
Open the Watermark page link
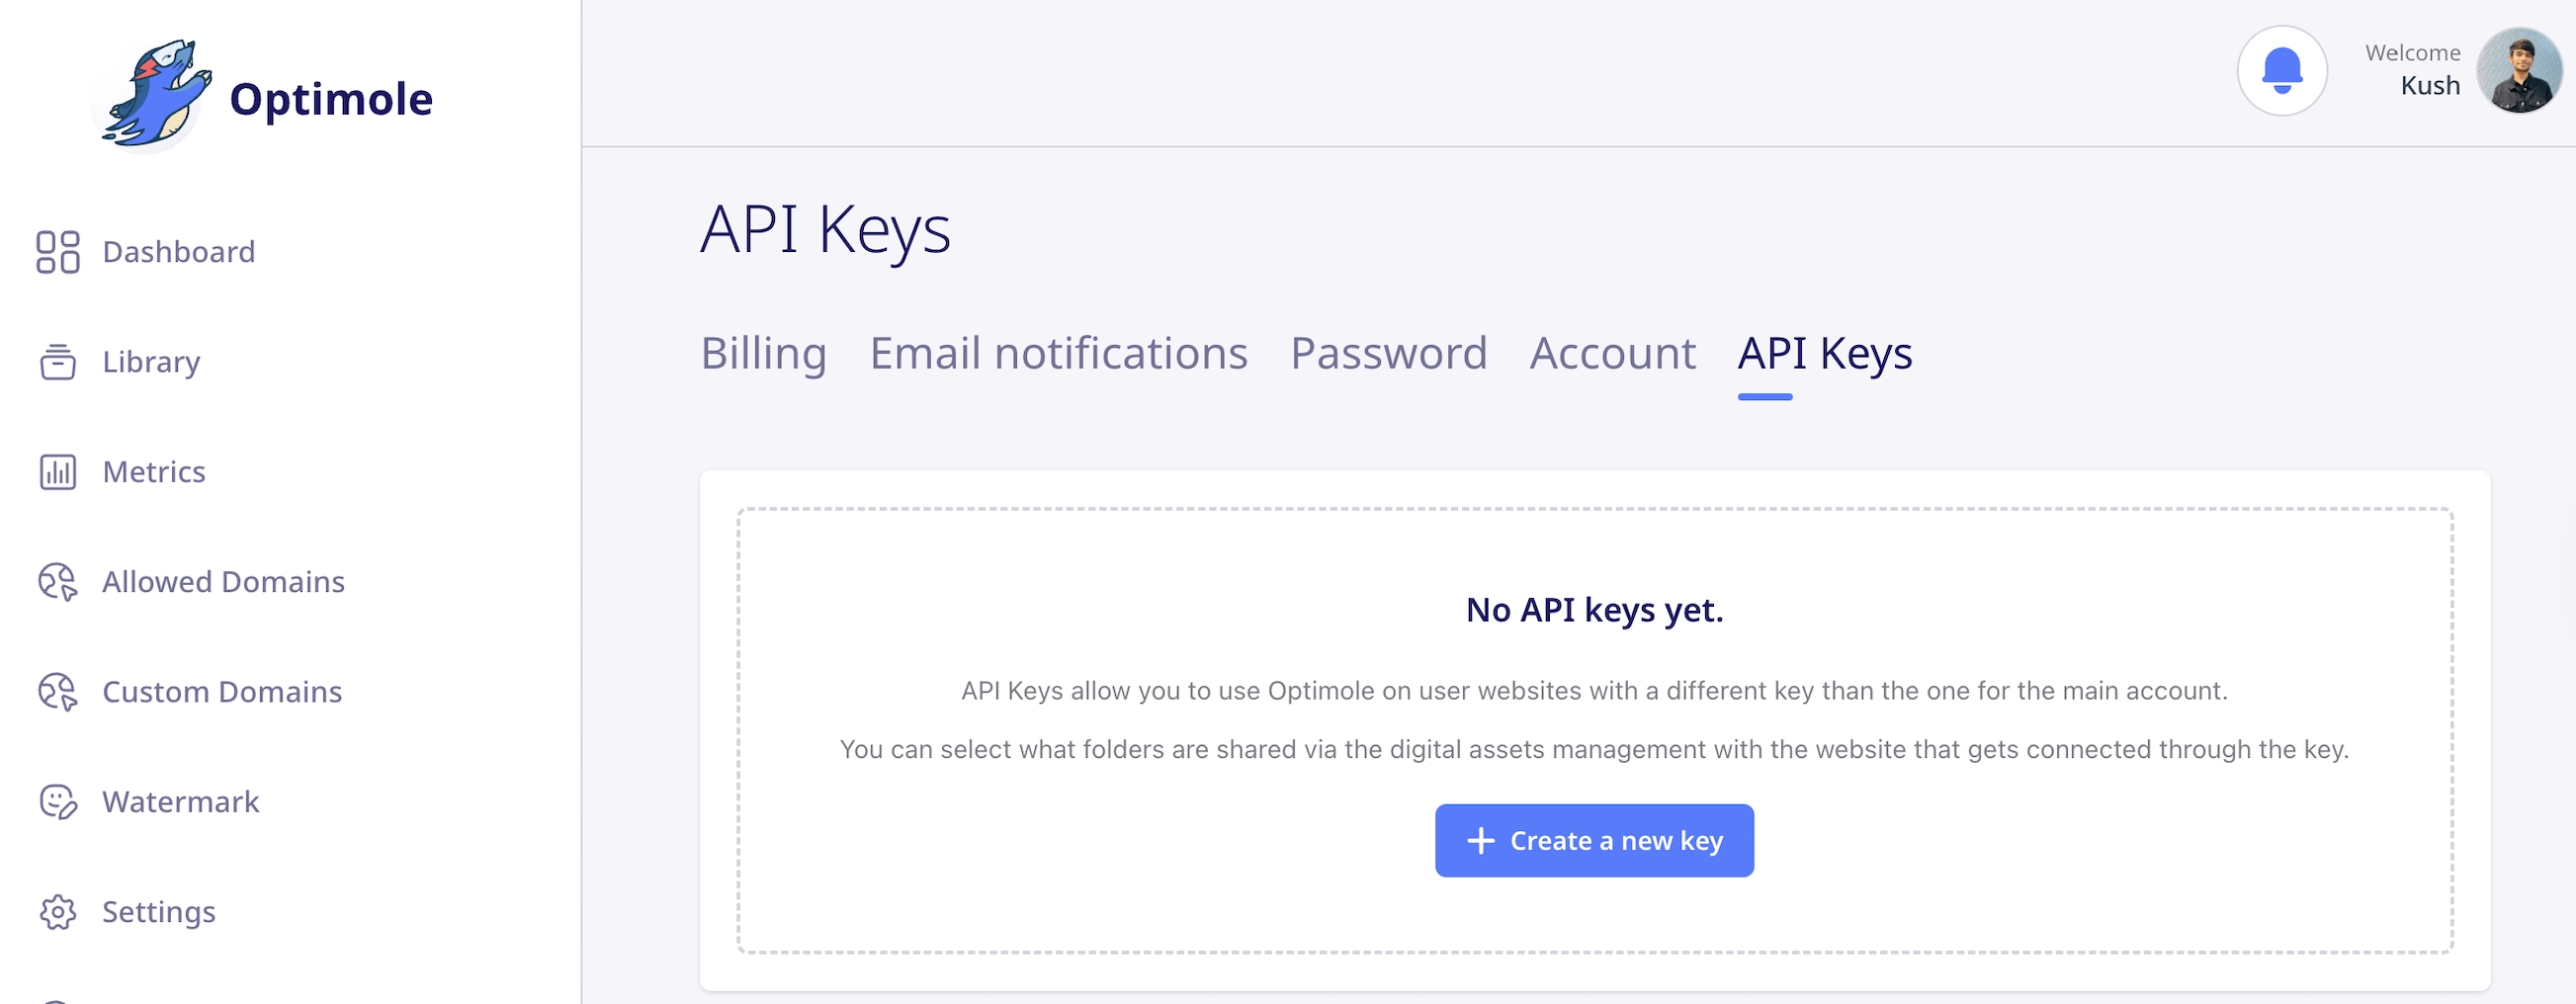point(181,802)
